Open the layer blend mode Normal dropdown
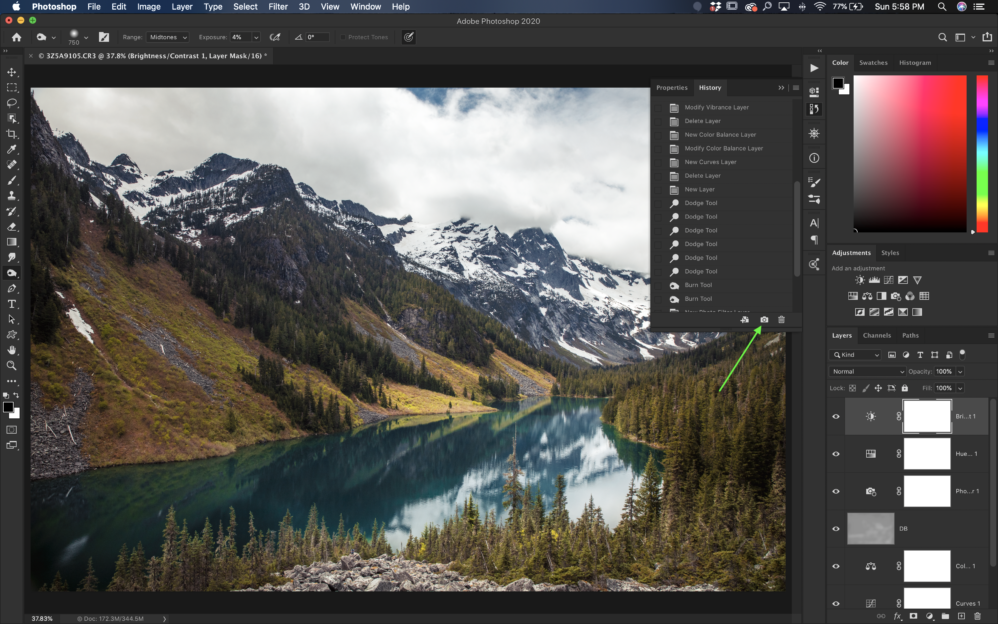The width and height of the screenshot is (998, 624). (866, 372)
